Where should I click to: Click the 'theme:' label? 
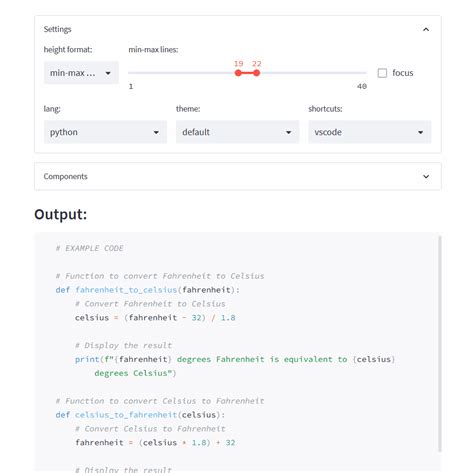tap(188, 109)
